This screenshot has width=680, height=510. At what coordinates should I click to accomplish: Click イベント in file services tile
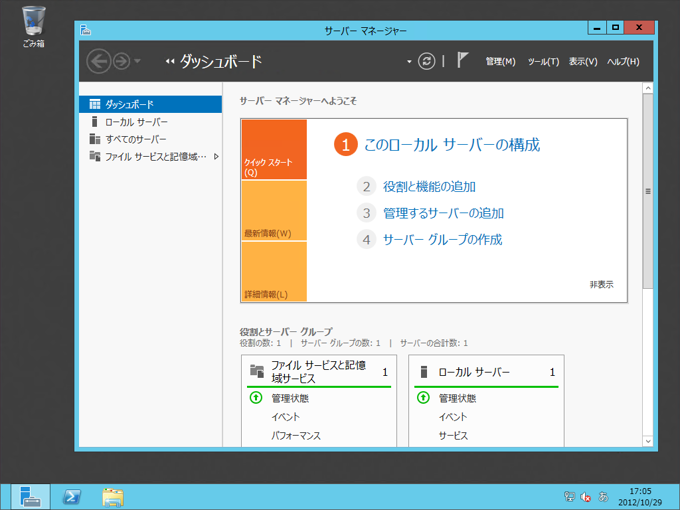(x=285, y=417)
